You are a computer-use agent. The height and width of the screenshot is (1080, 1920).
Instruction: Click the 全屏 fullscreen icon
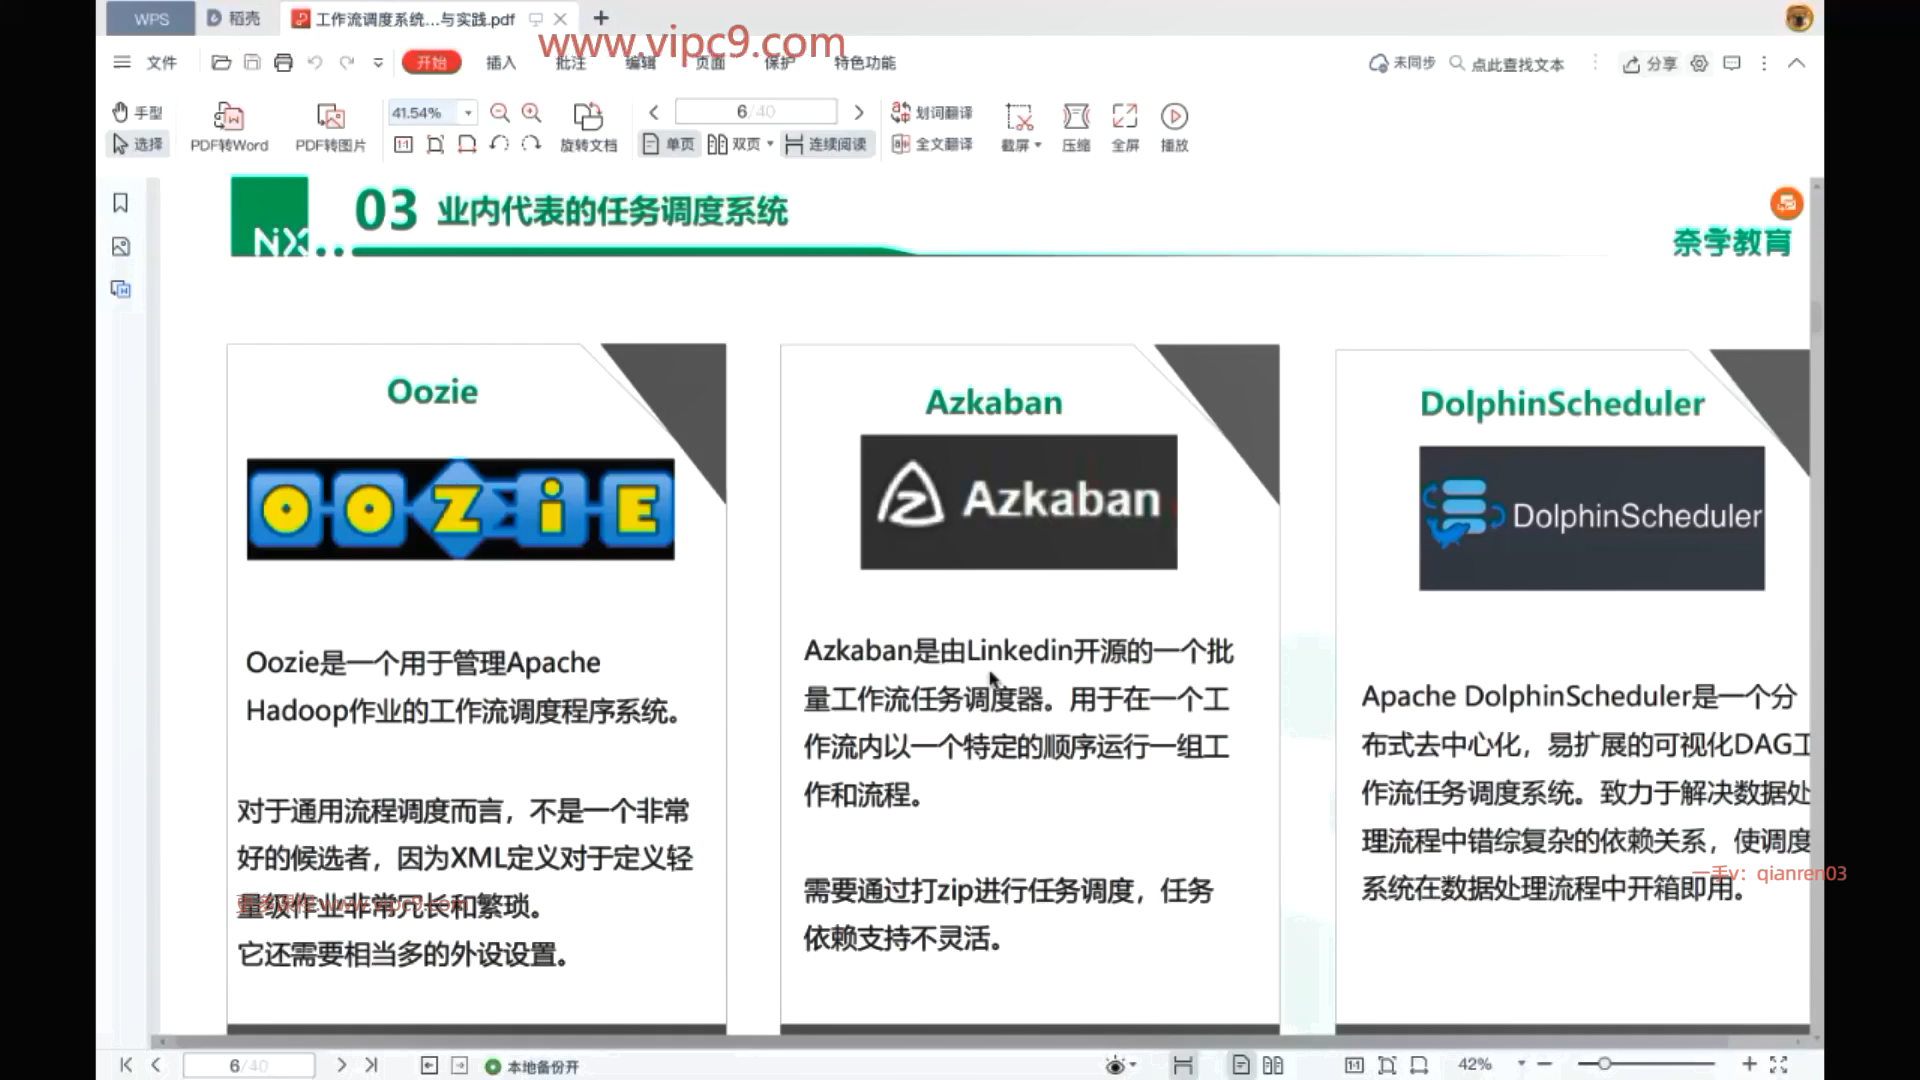[1125, 117]
